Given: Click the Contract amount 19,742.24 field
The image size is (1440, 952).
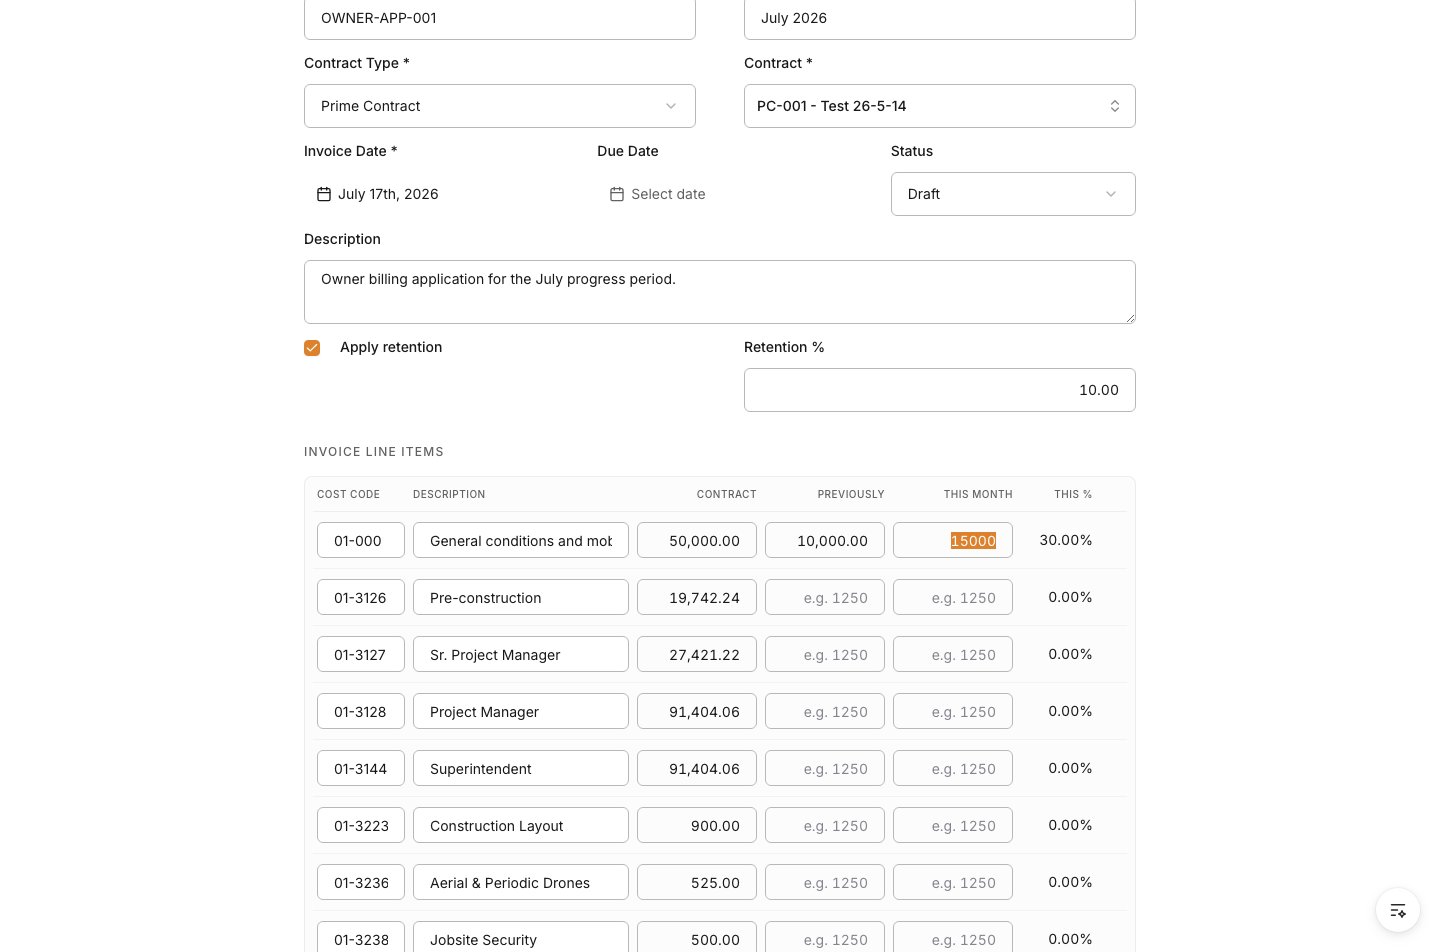Looking at the screenshot, I should pyautogui.click(x=697, y=597).
